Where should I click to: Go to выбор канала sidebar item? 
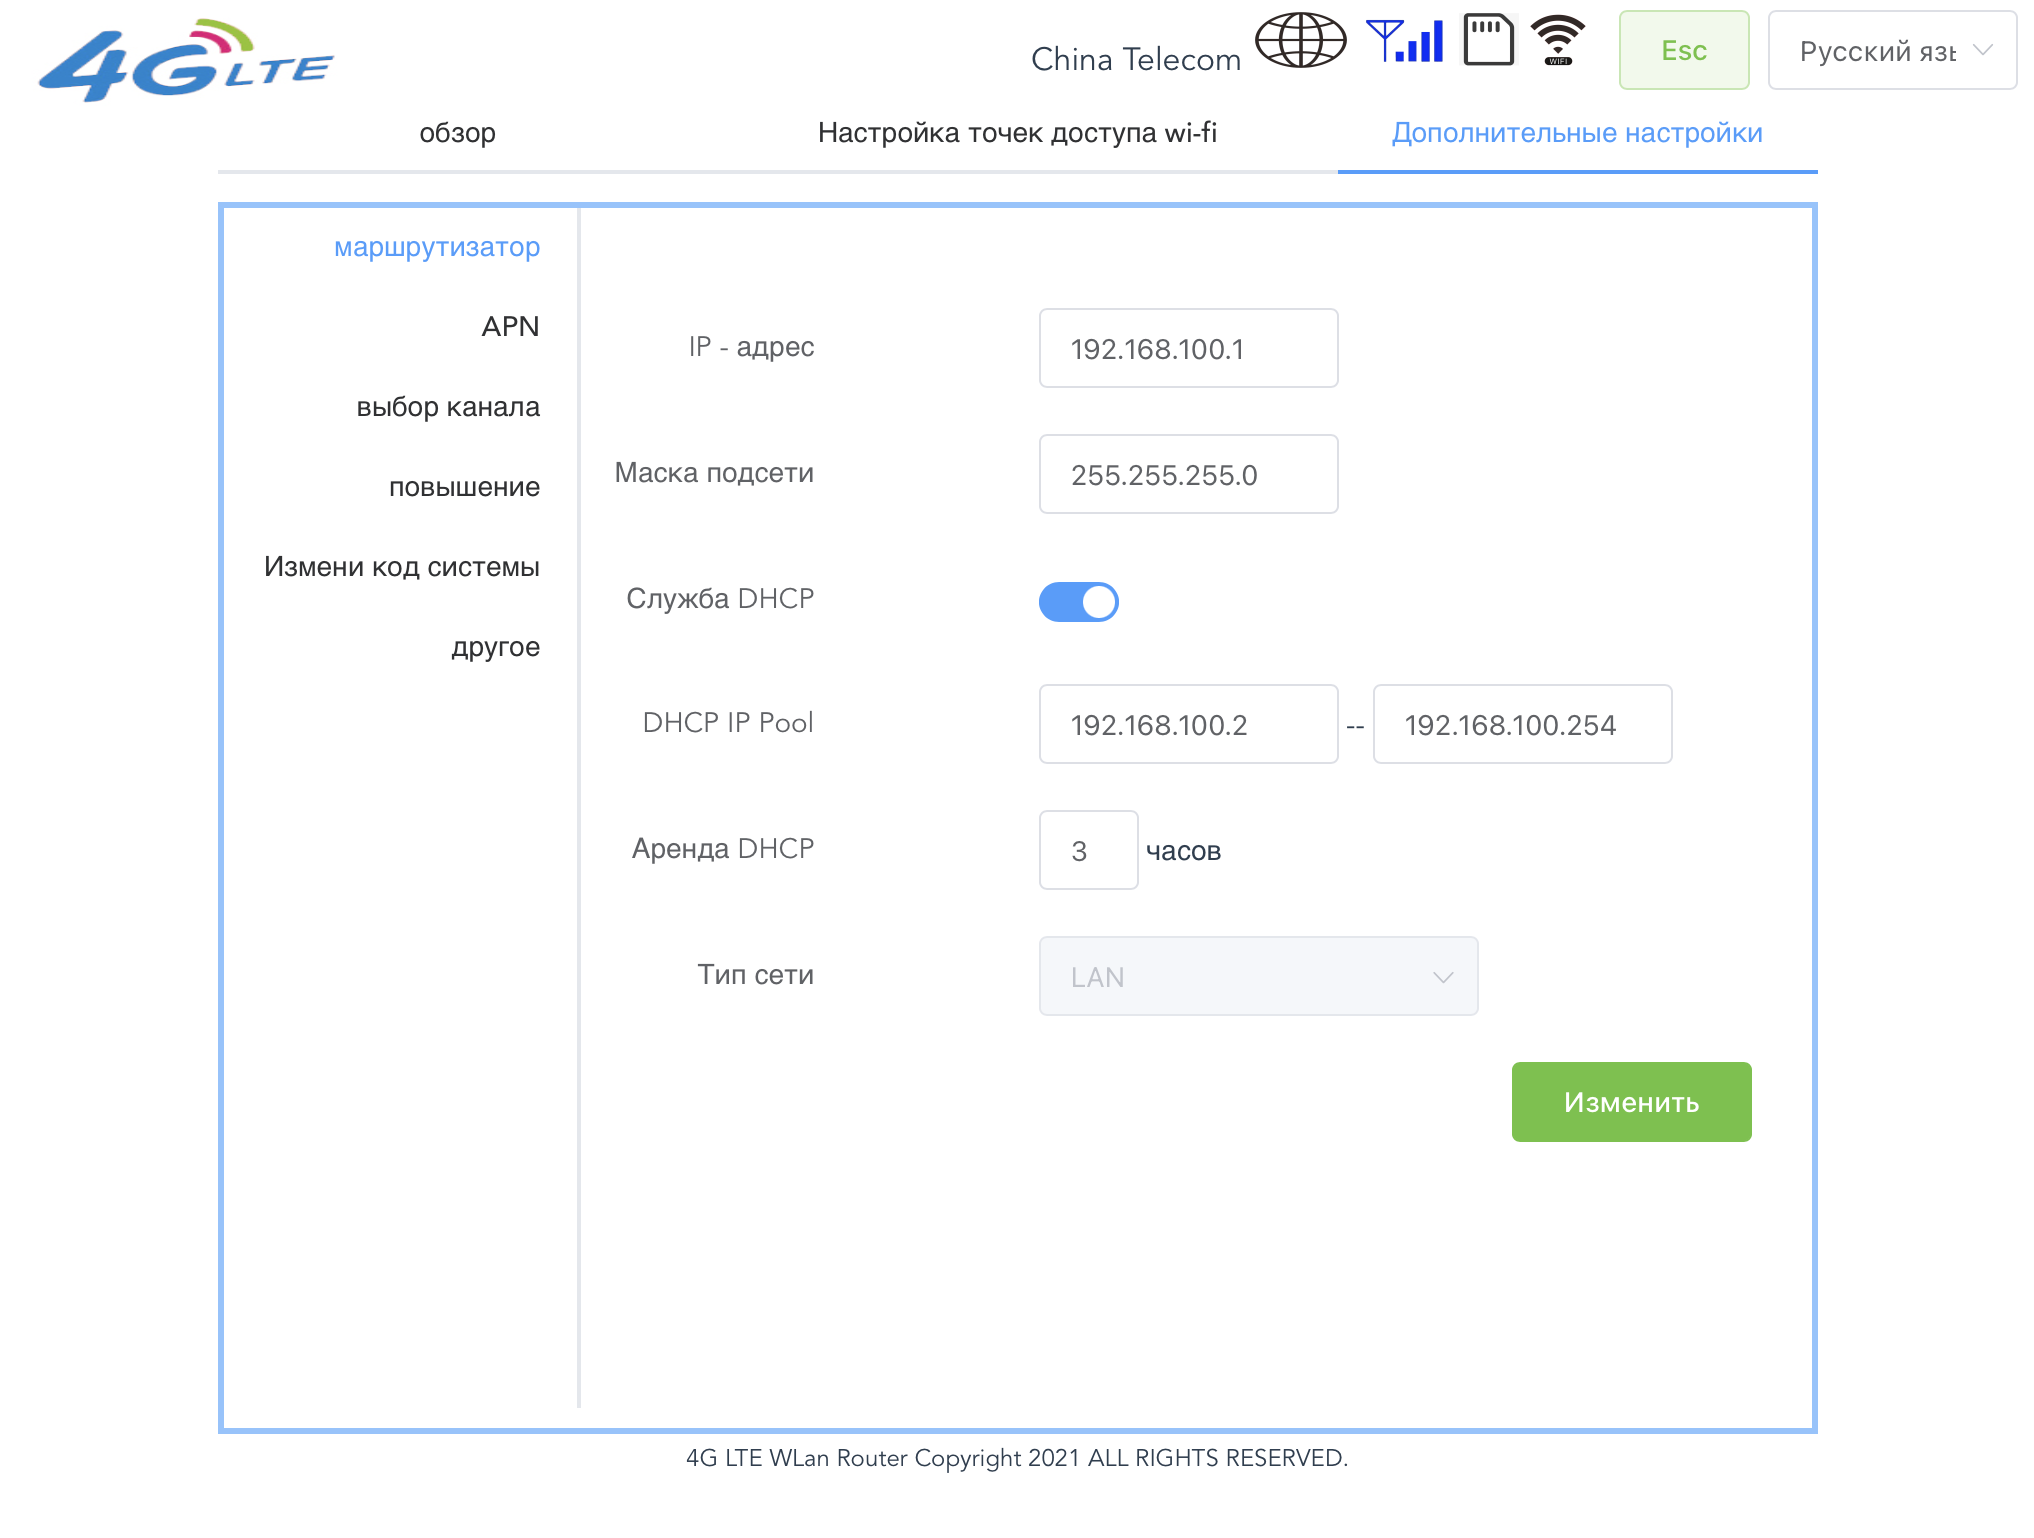pyautogui.click(x=448, y=407)
